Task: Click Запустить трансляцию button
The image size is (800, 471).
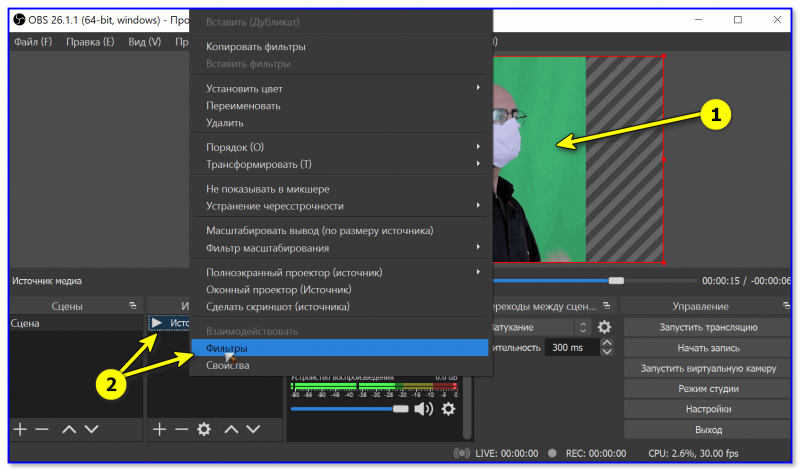Action: (708, 328)
